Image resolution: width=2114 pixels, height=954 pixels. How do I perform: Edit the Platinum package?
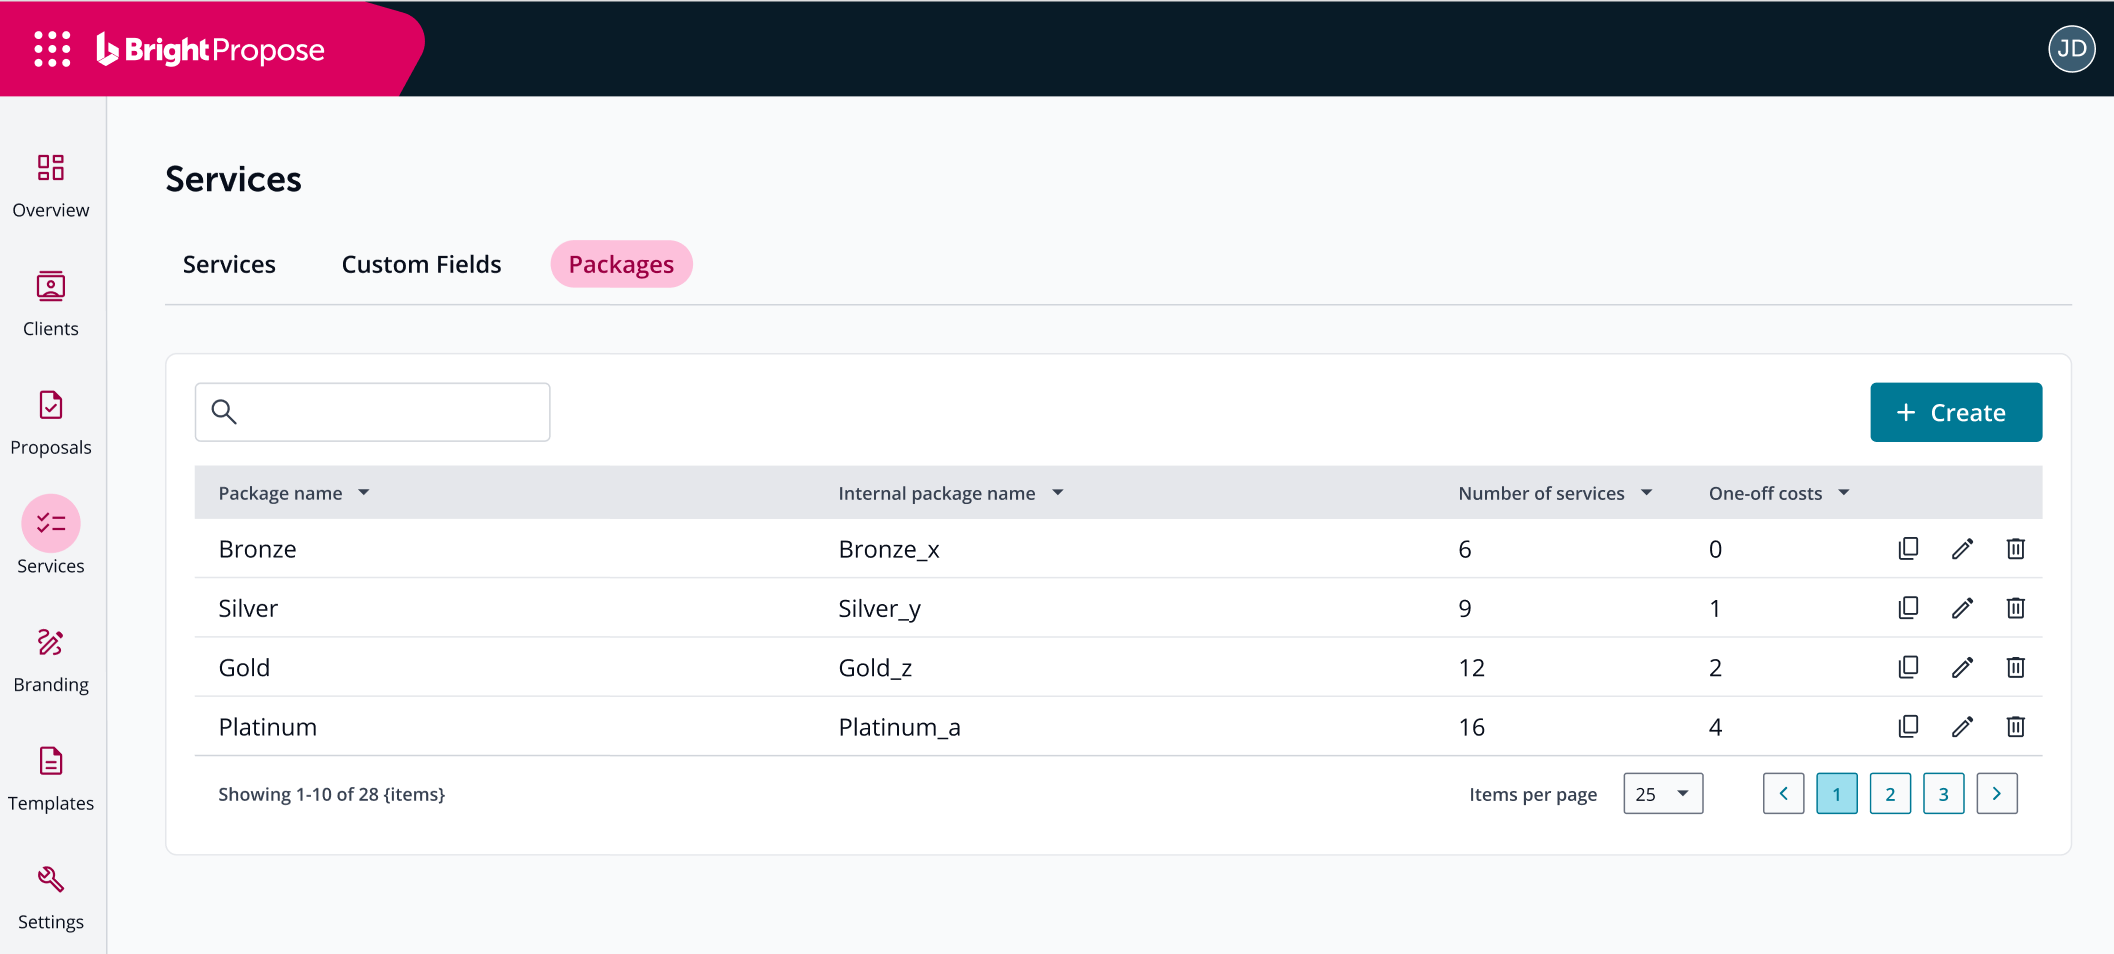click(x=1962, y=727)
